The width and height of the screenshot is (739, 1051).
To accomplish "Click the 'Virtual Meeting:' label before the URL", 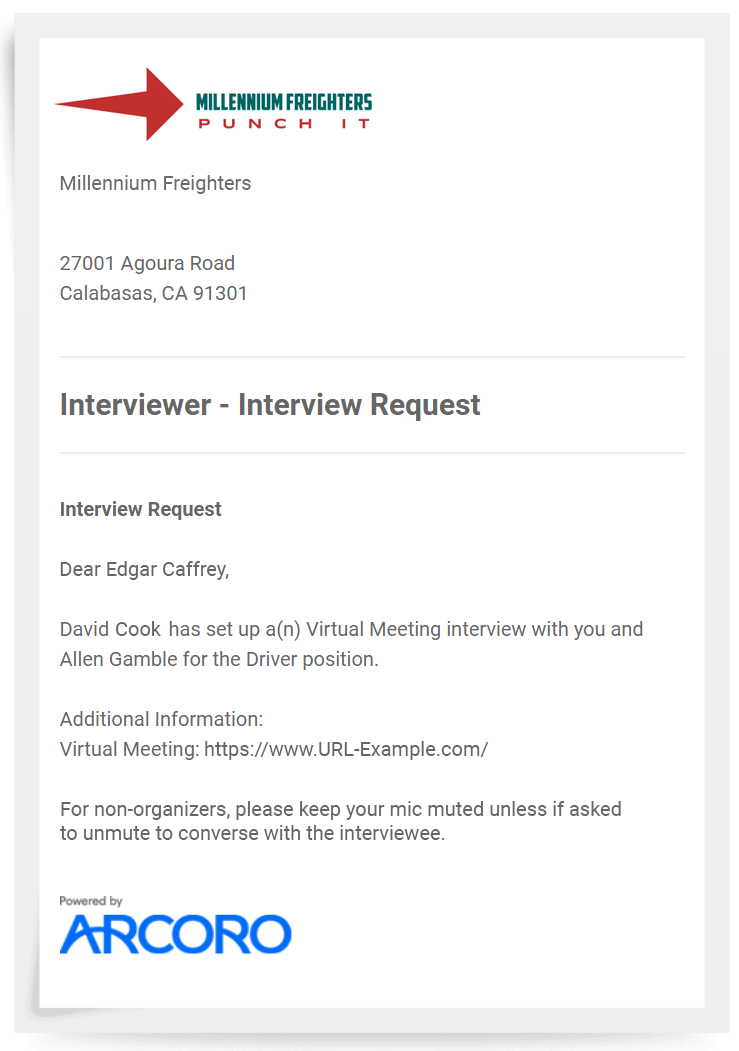I will [x=130, y=749].
